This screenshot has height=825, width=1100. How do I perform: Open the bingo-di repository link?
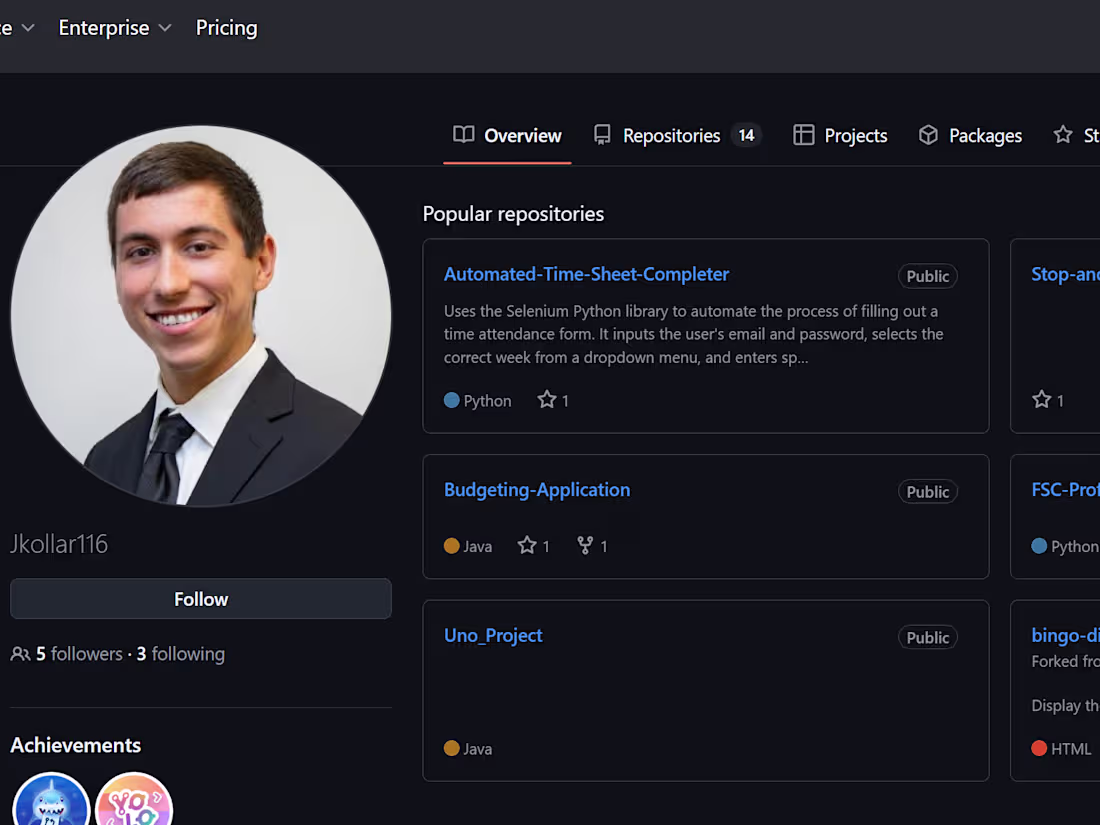[1066, 636]
